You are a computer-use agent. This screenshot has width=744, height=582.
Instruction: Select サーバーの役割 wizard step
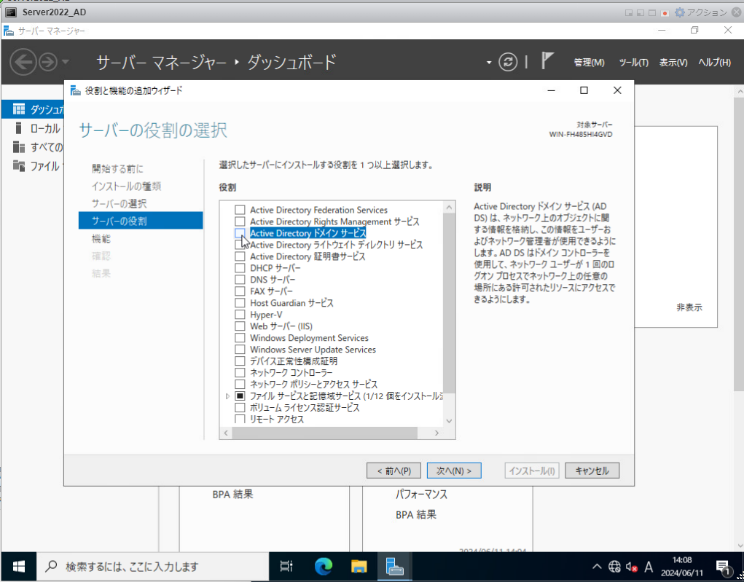141,221
